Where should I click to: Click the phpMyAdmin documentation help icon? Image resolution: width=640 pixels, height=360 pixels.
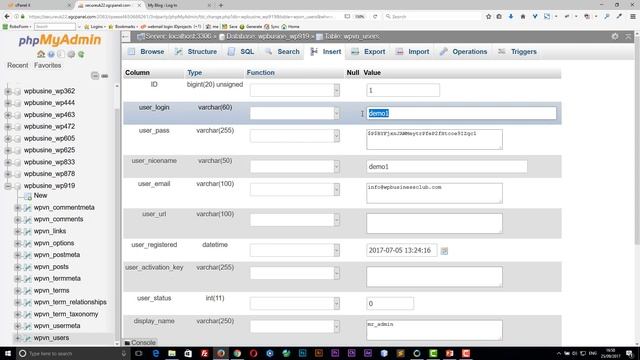click(51, 54)
